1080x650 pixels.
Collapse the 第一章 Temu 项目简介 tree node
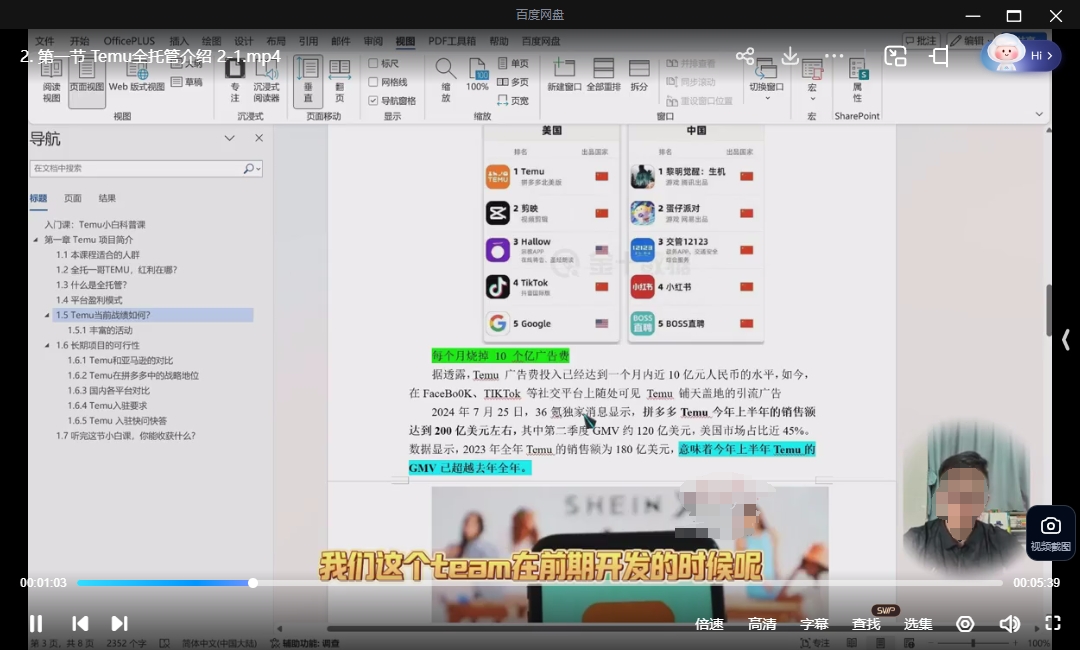pyautogui.click(x=36, y=240)
